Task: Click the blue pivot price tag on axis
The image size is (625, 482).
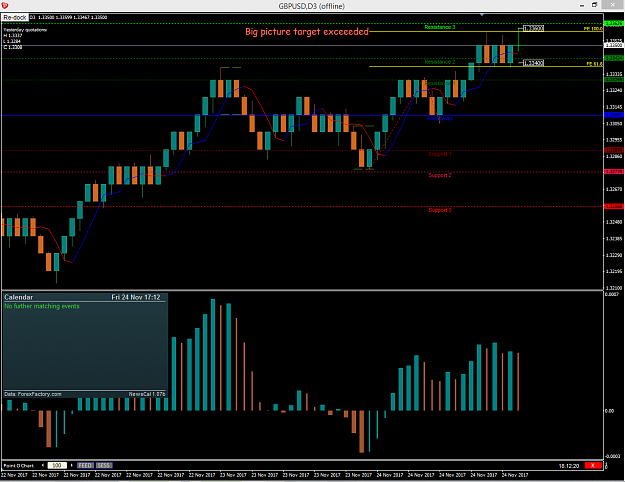Action: tap(614, 115)
